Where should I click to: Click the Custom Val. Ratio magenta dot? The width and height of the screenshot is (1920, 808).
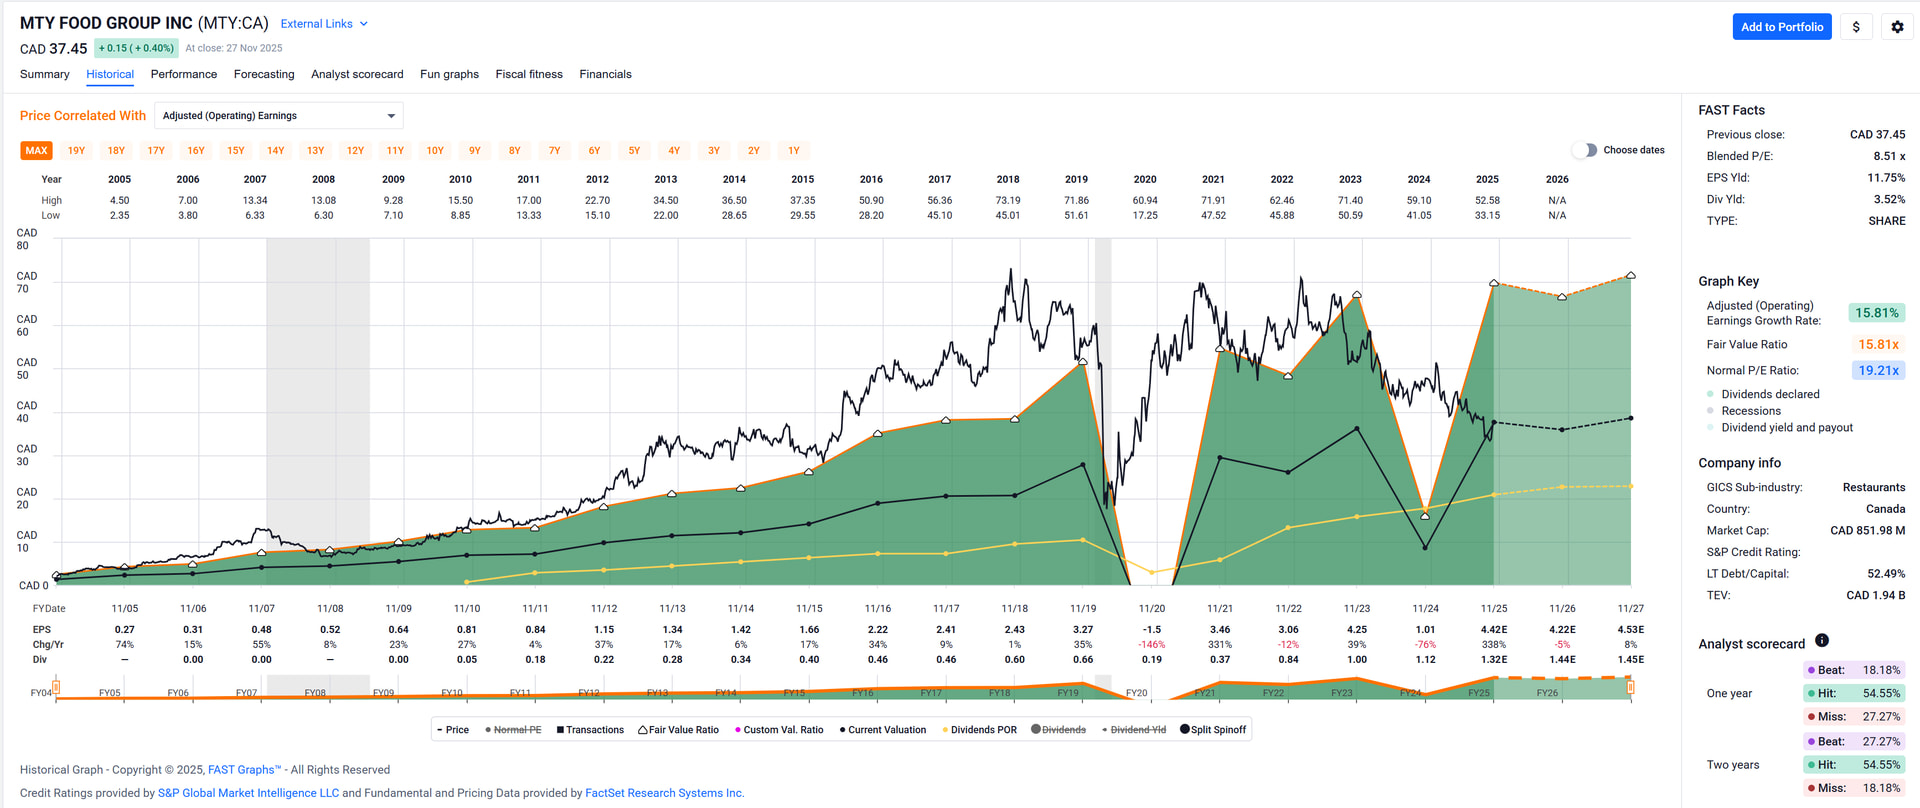click(x=738, y=730)
